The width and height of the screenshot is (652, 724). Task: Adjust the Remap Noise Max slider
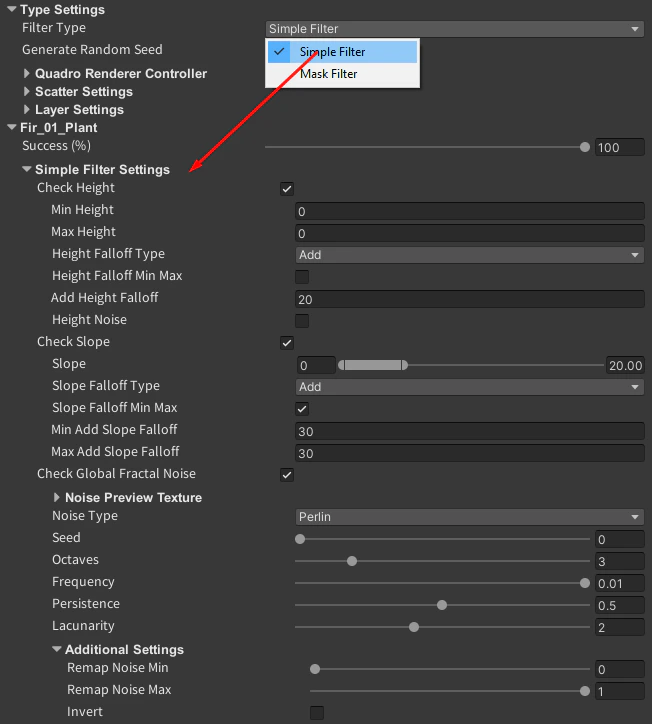click(585, 691)
